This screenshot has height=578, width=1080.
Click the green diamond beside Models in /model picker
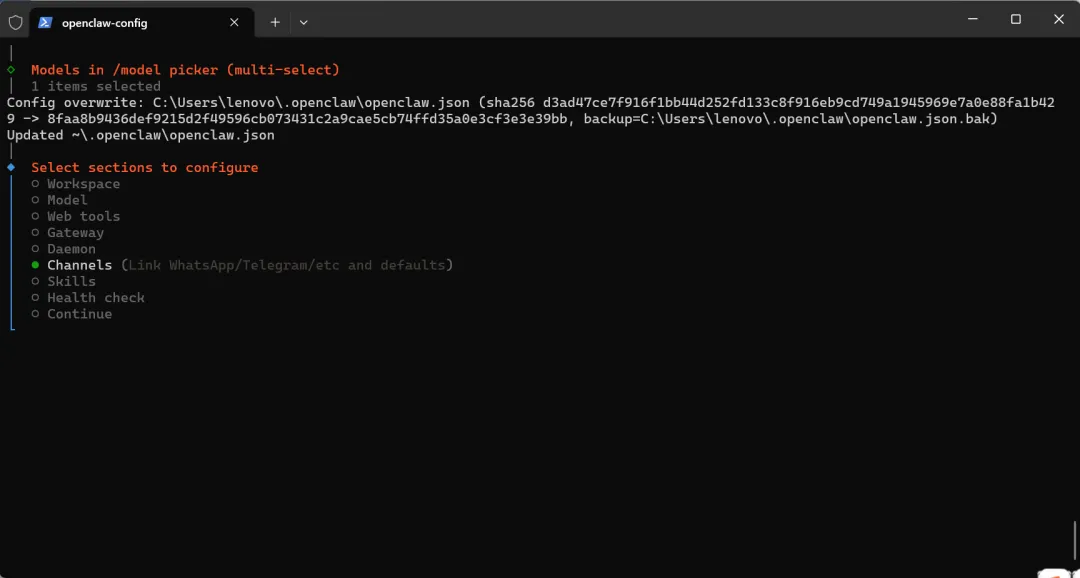point(11,70)
